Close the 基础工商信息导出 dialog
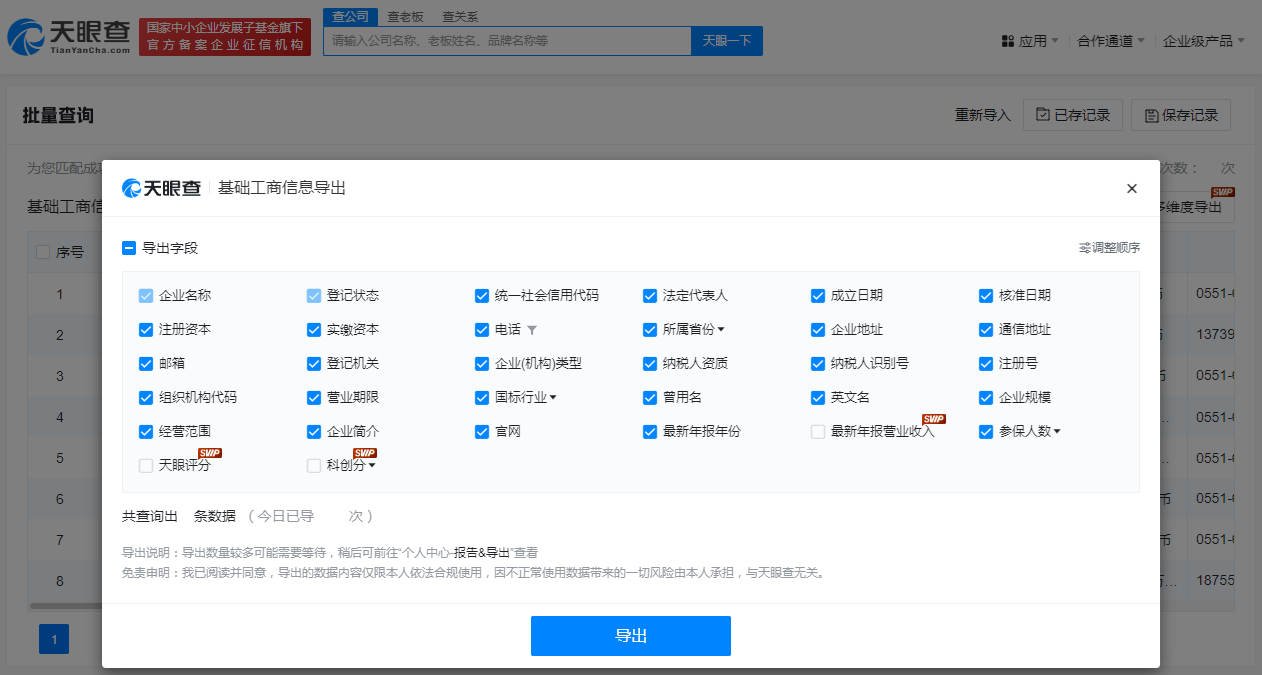The width and height of the screenshot is (1262, 675). point(1132,188)
